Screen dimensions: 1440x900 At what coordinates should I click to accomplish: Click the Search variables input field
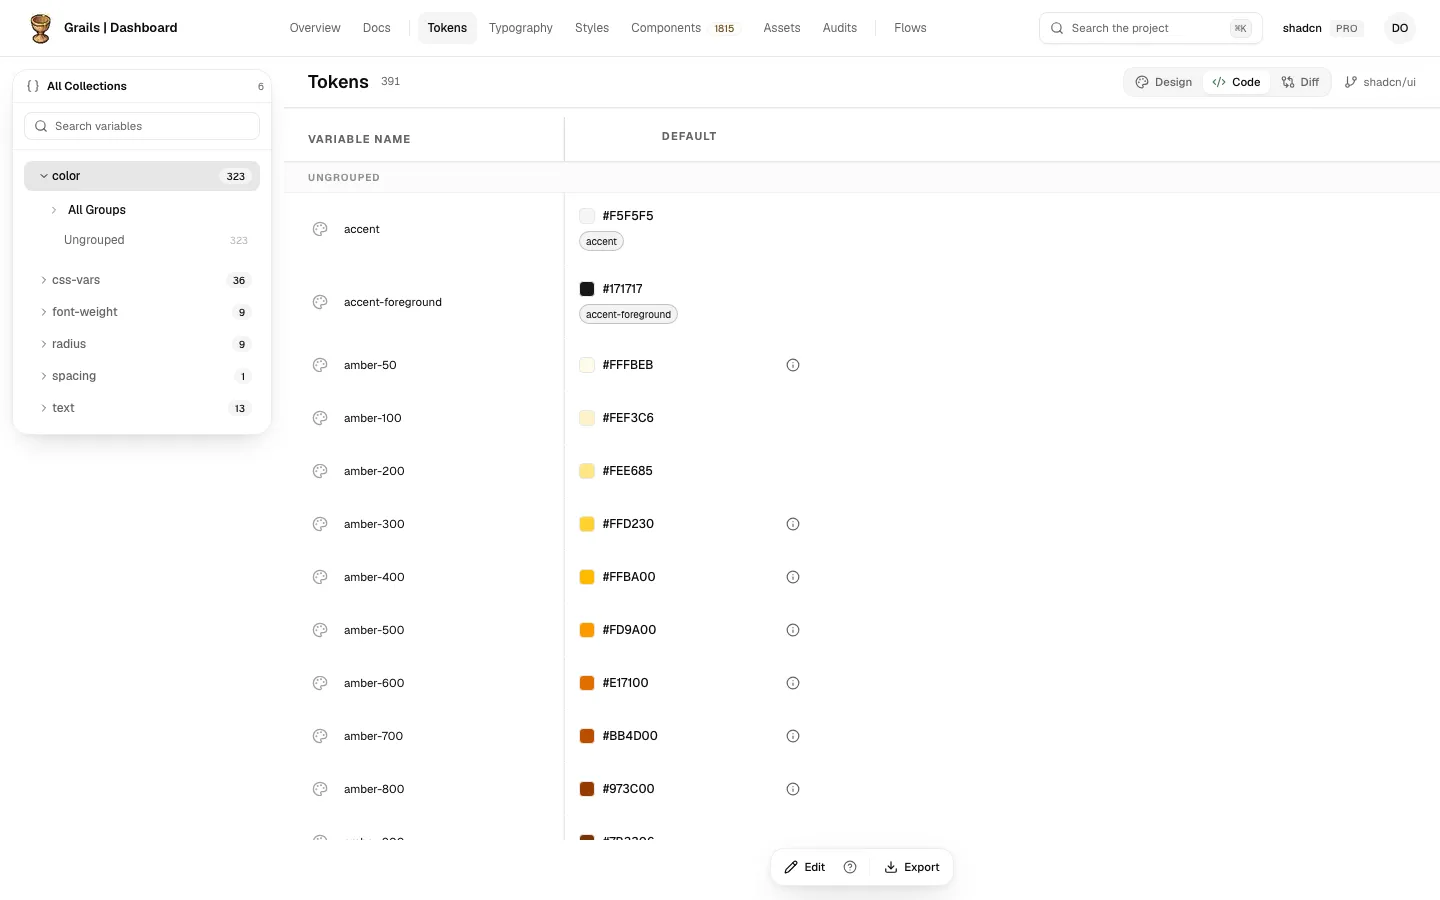click(142, 126)
